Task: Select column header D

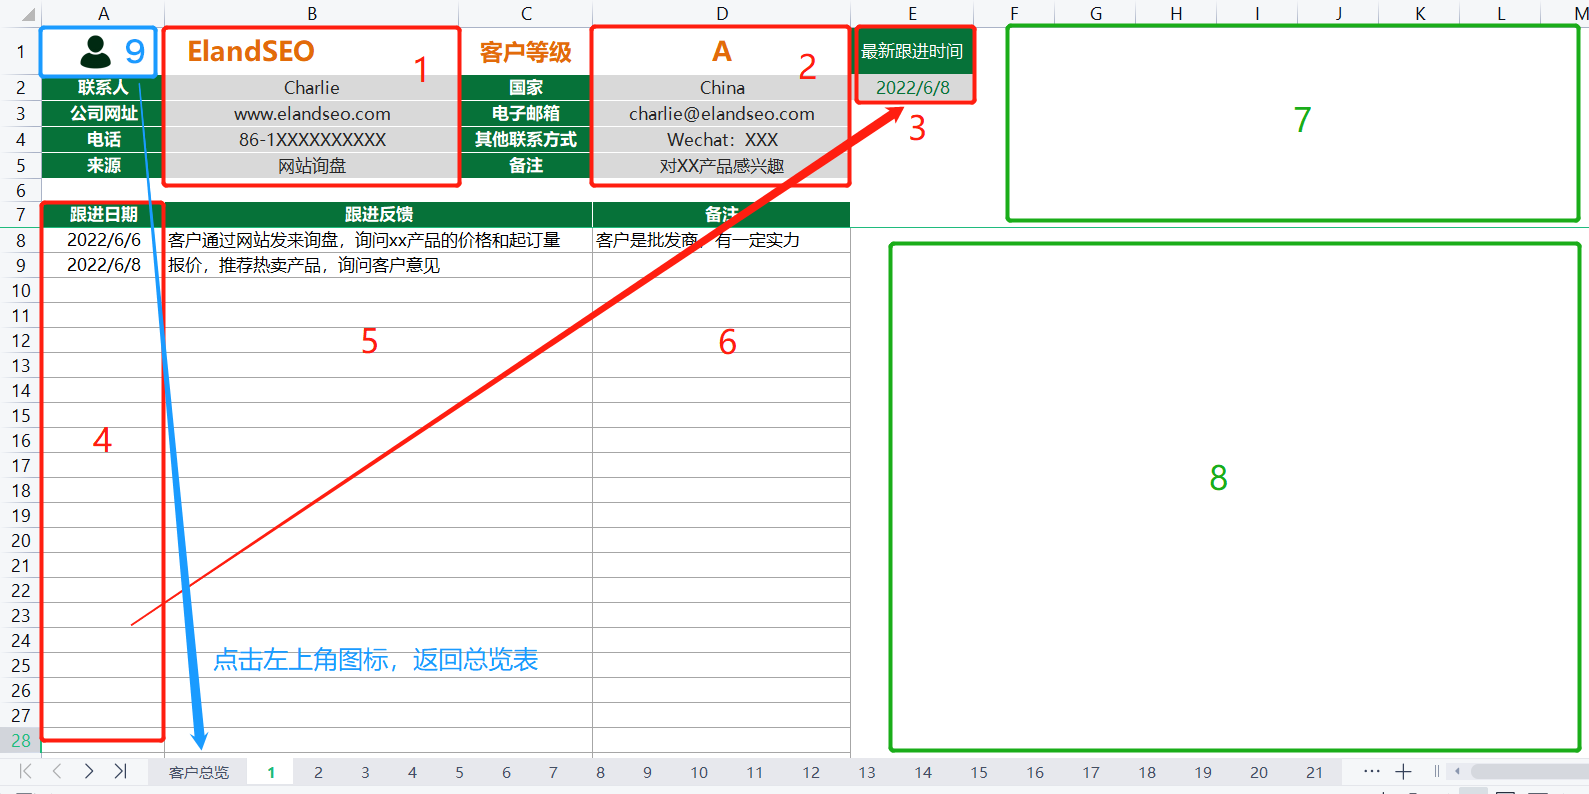Action: 722,13
